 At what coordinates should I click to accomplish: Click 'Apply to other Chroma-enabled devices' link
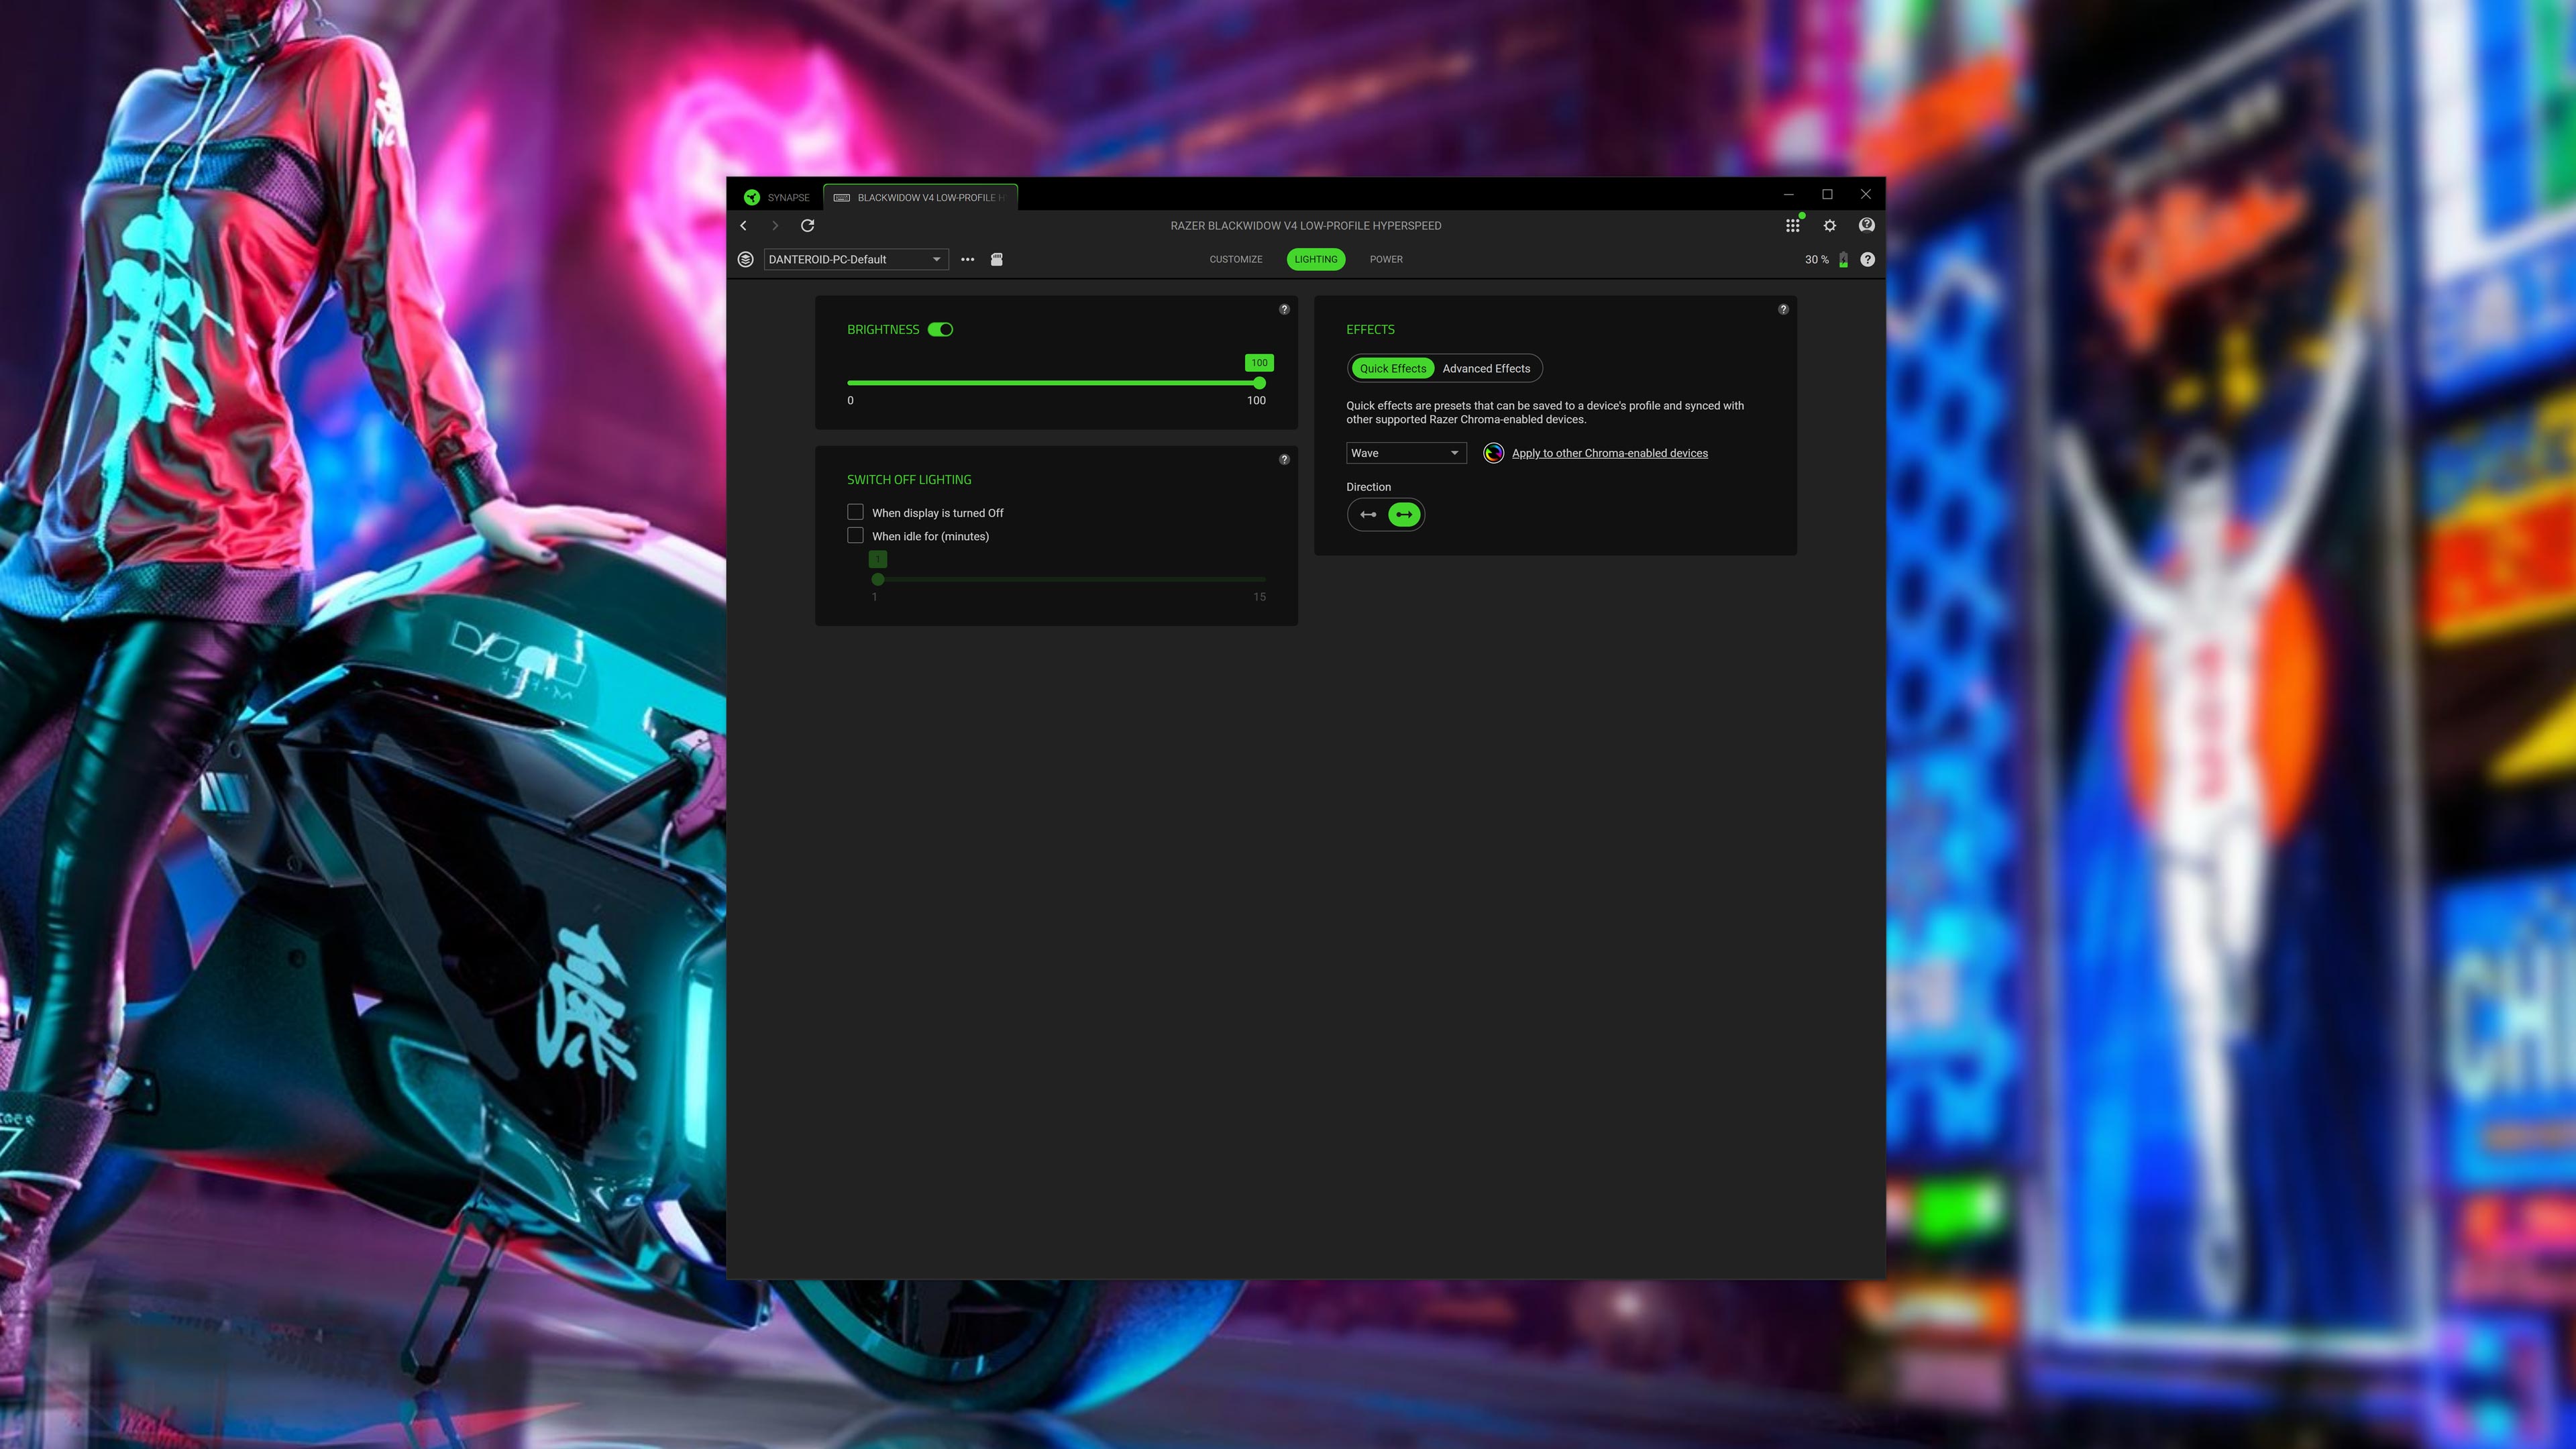click(1609, 452)
